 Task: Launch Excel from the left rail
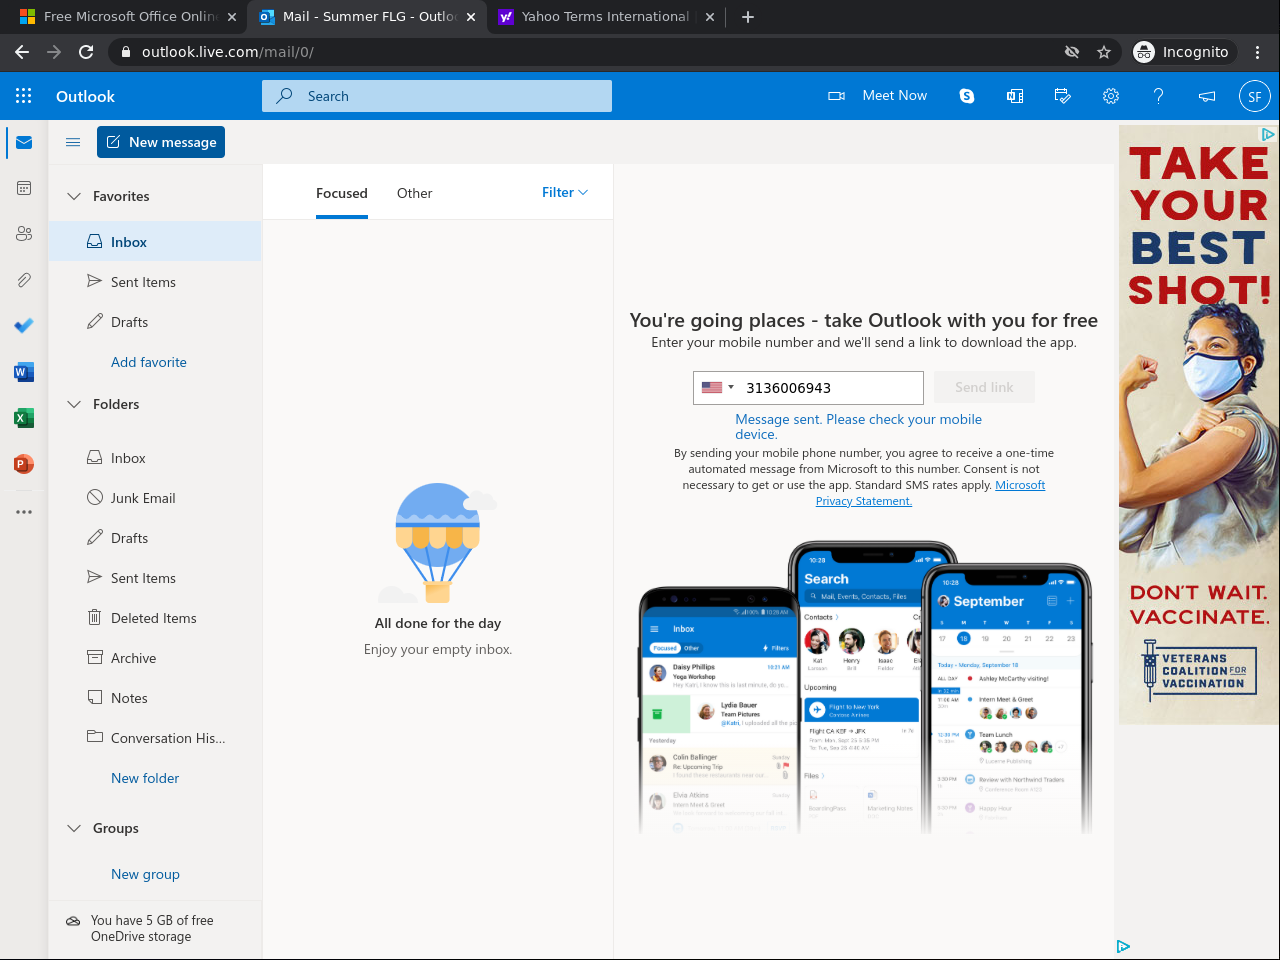(x=24, y=418)
